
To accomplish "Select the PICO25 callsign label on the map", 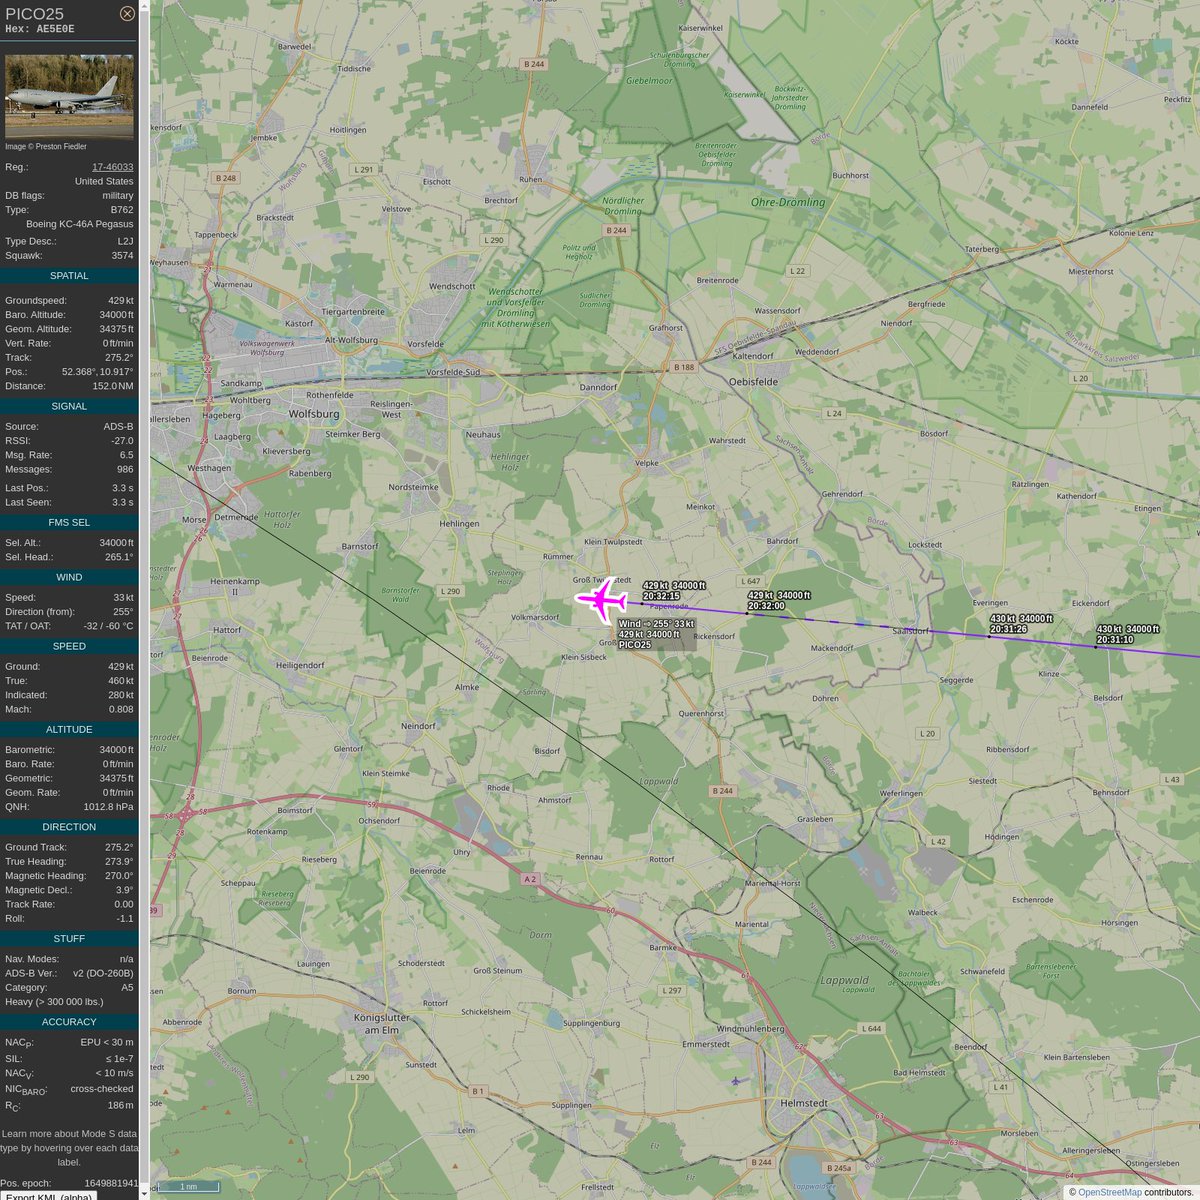I will pos(637,645).
